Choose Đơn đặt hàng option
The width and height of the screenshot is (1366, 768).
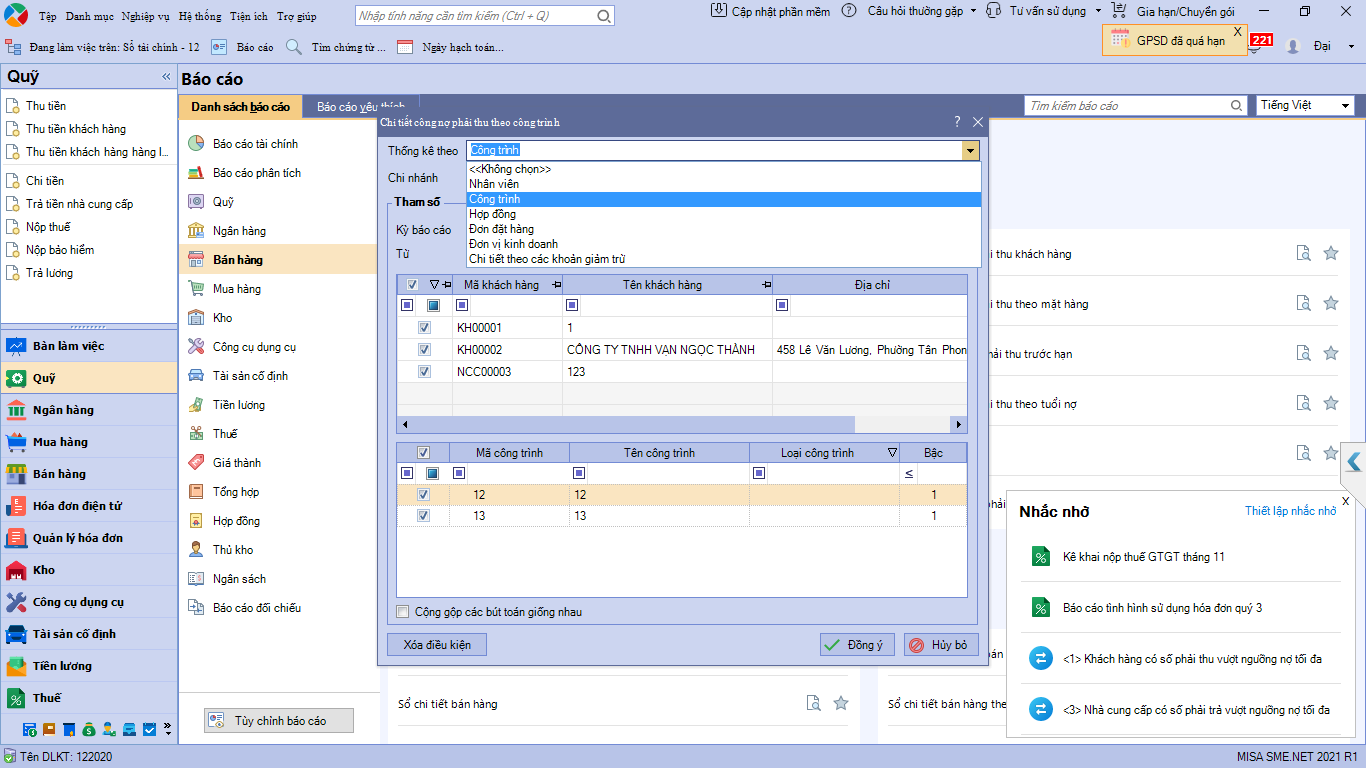coord(723,229)
